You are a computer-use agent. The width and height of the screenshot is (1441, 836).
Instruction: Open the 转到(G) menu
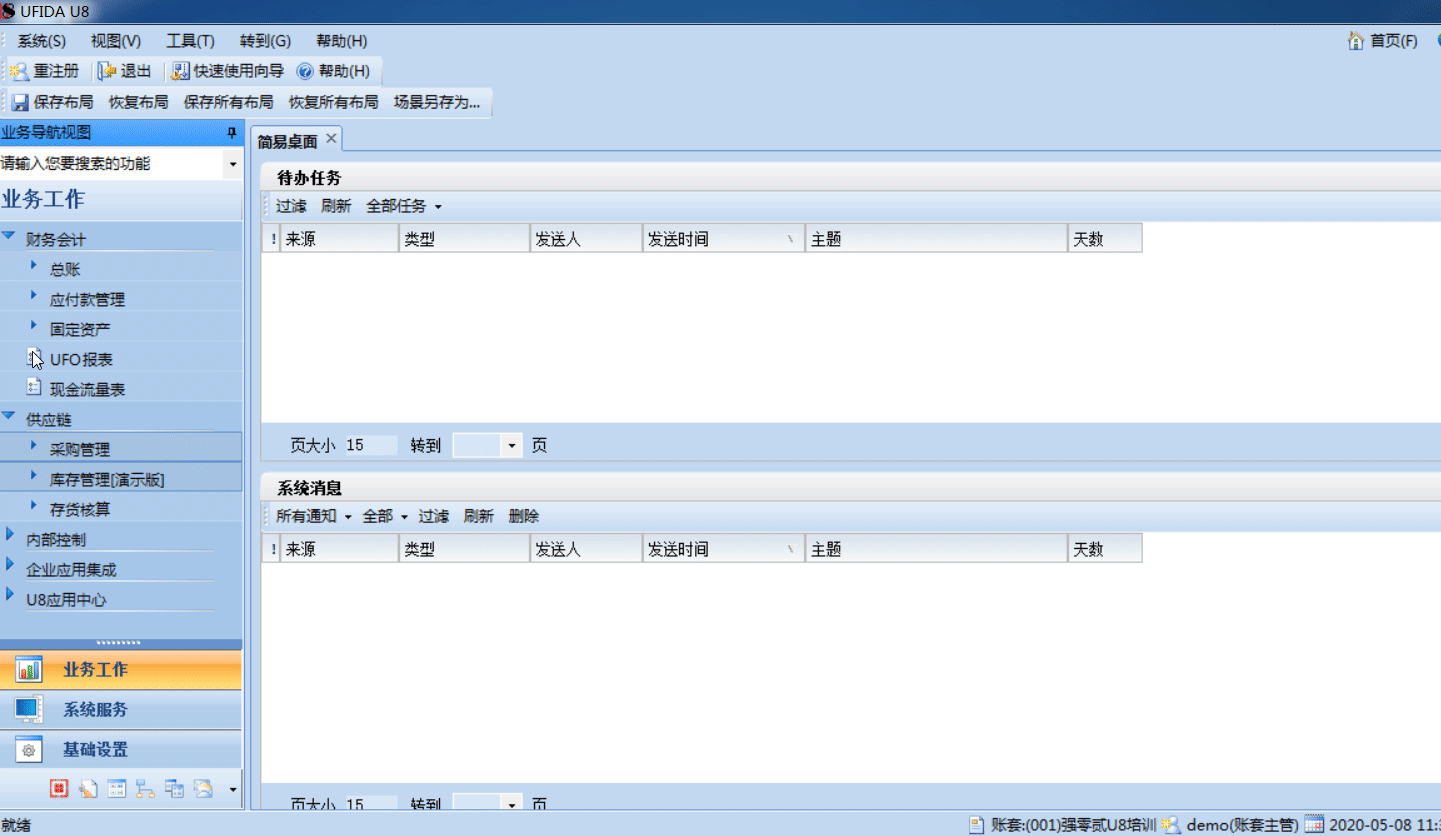tap(265, 41)
